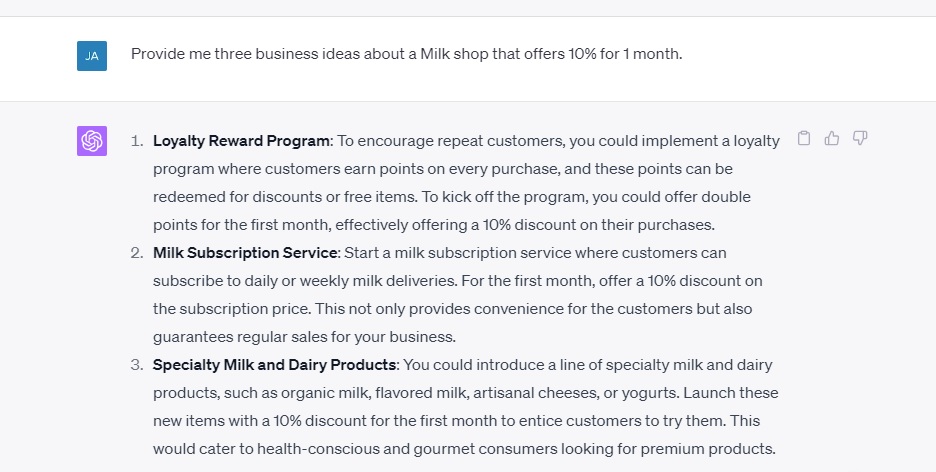Click list number 2 in the response
The width and height of the screenshot is (936, 472).
click(x=137, y=253)
